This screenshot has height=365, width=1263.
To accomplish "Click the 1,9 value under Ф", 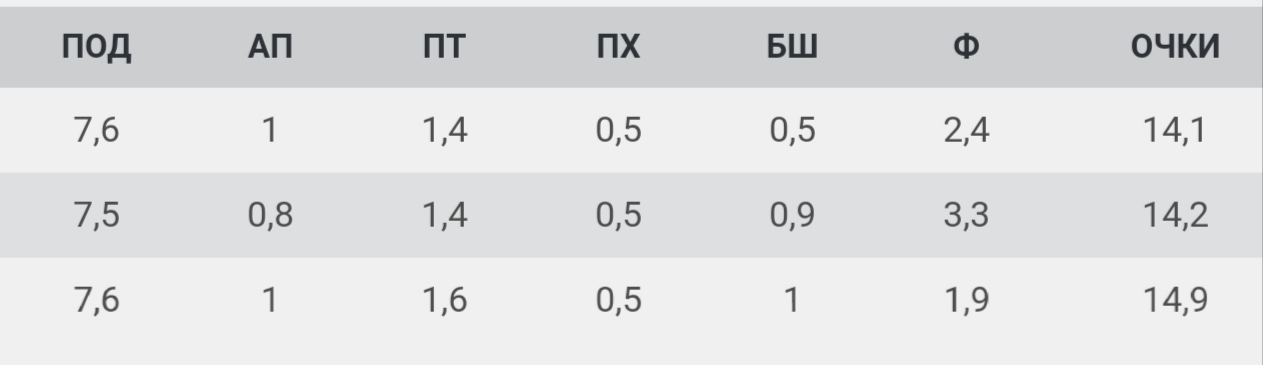I will click(966, 301).
